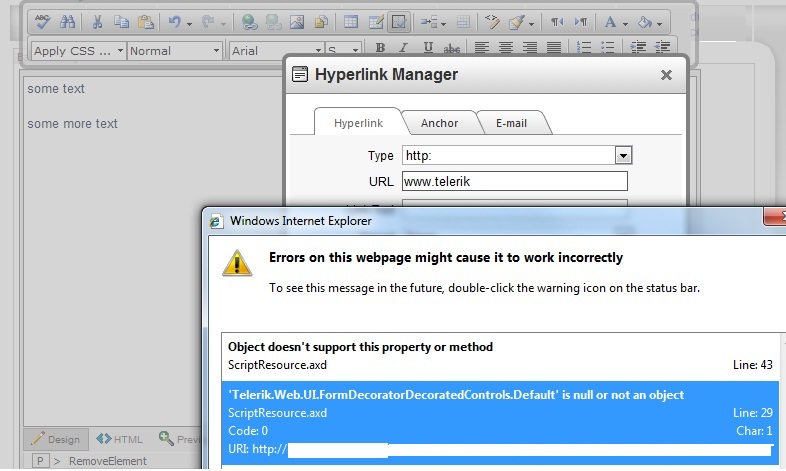
Task: Switch editor to Preview mode
Action: [179, 439]
